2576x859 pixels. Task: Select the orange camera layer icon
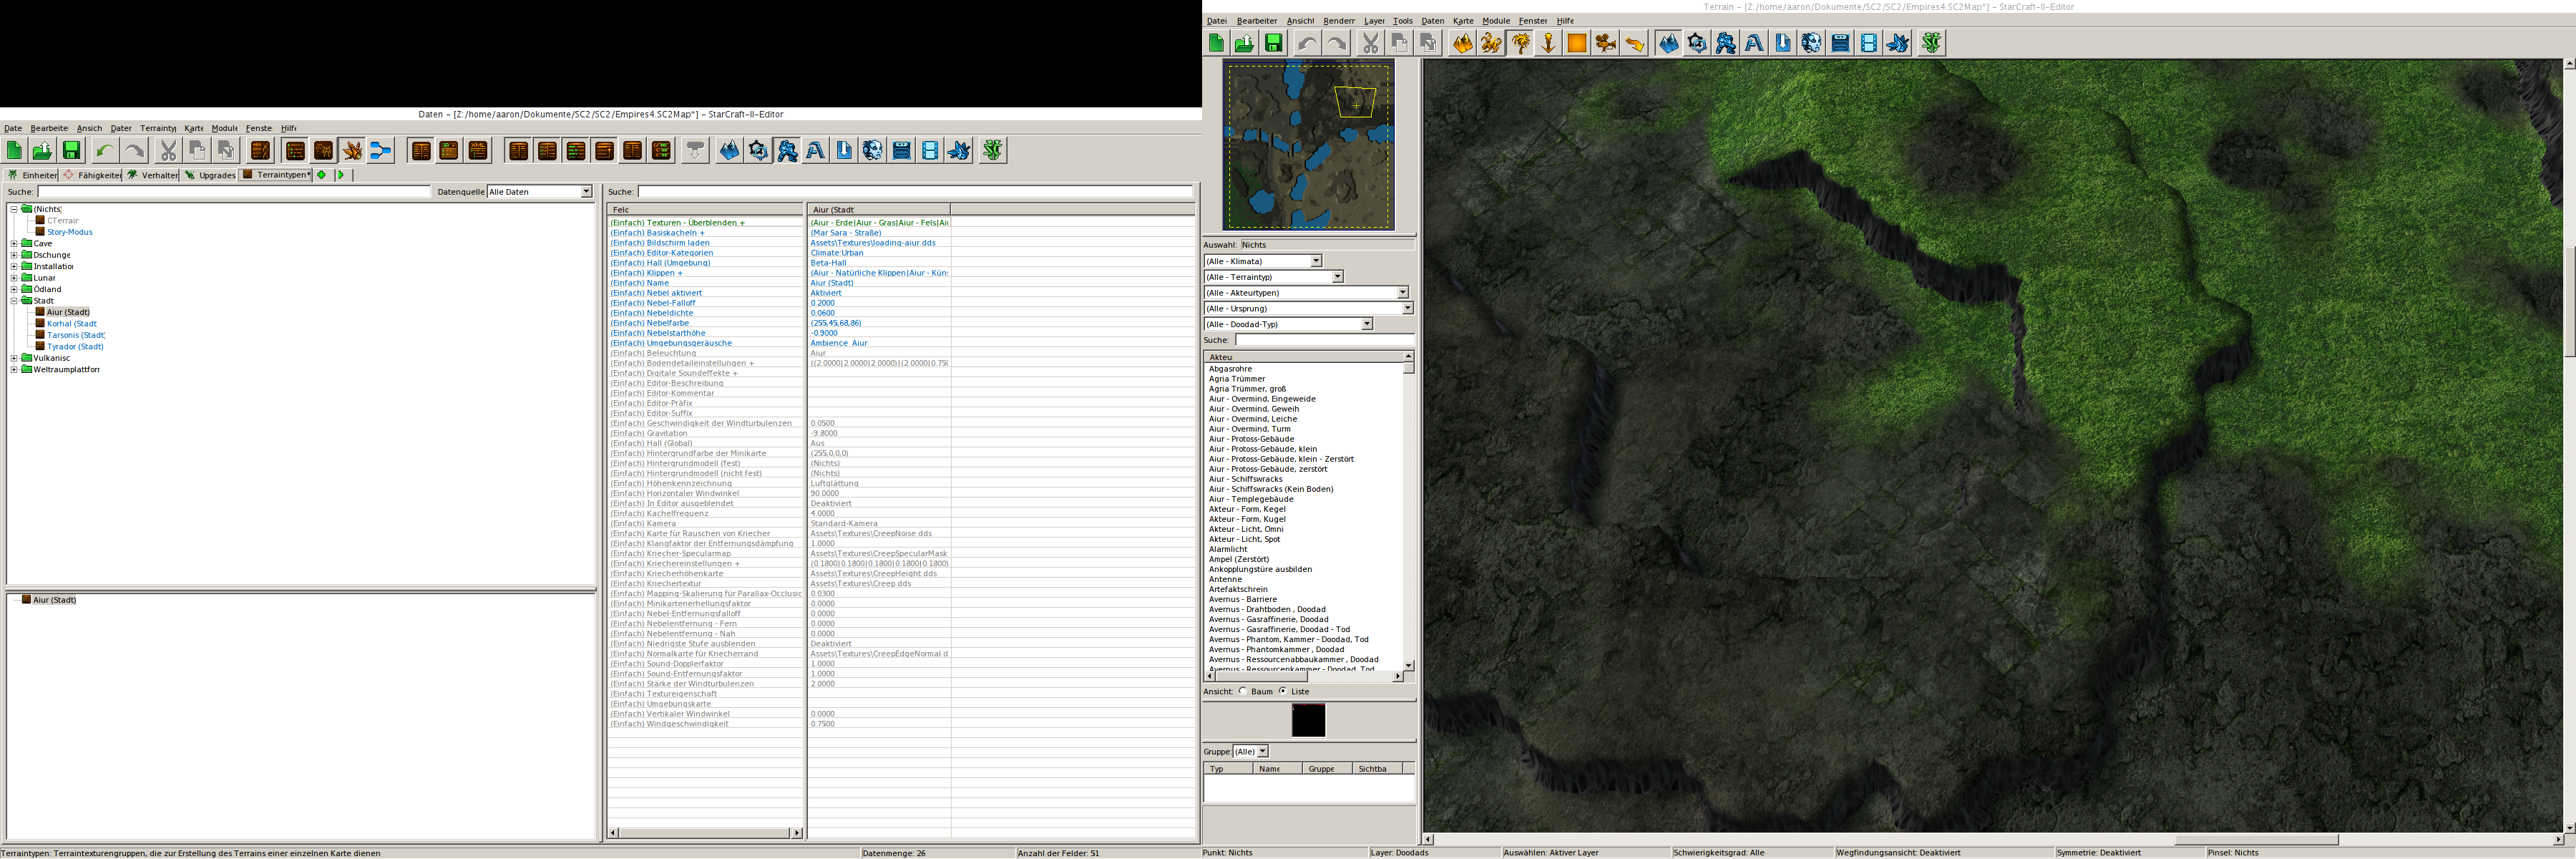tap(1606, 43)
